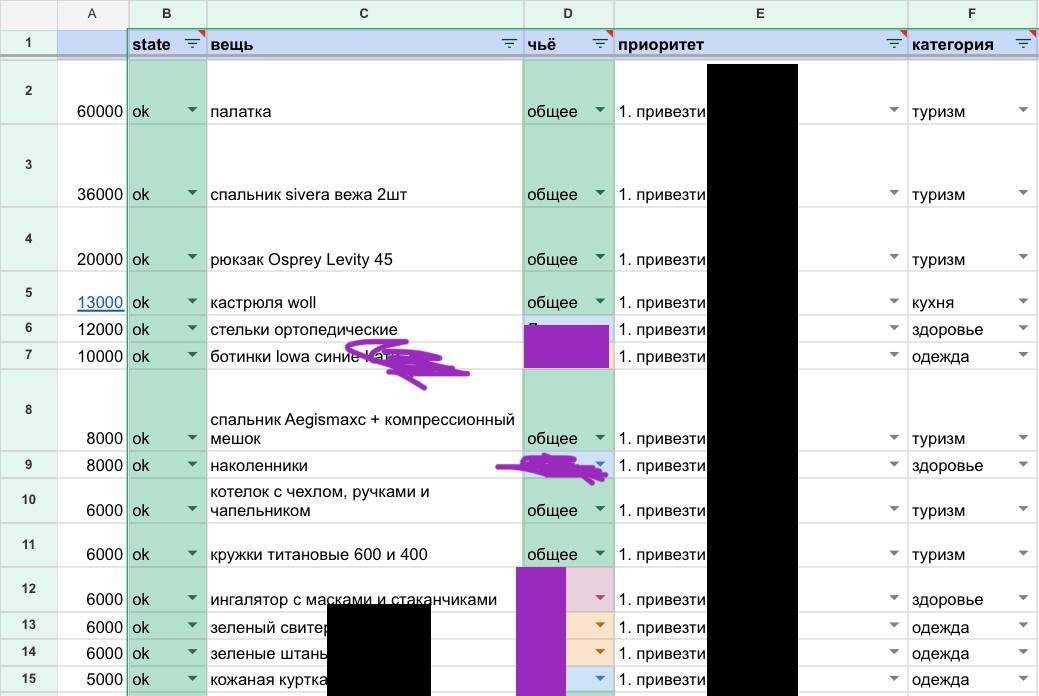Select row 8 header
Screen dimensions: 1039x696
click(x=29, y=410)
